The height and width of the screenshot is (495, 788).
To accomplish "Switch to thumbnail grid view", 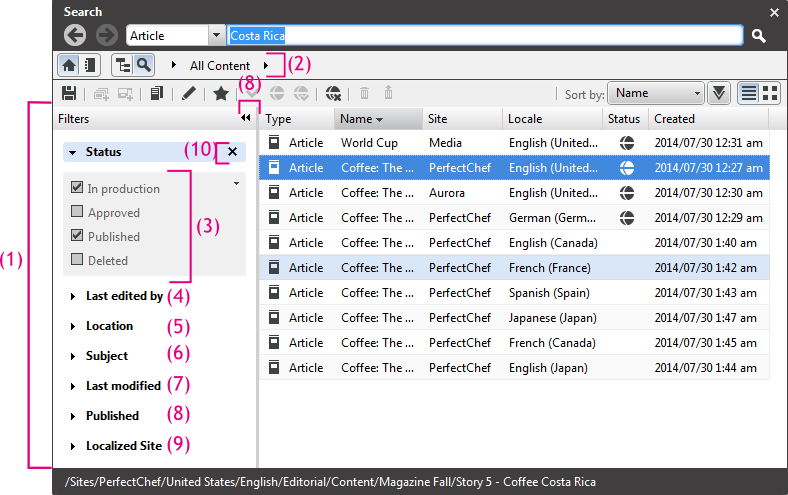I will [x=770, y=93].
